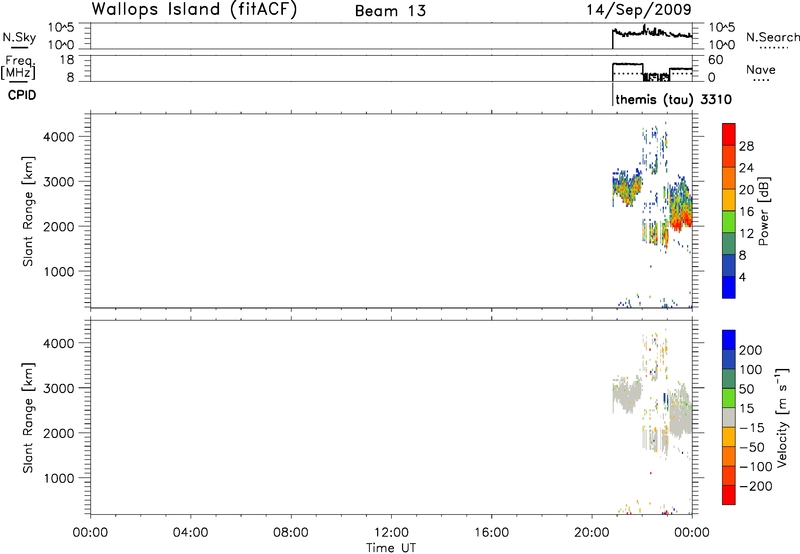Click the 'N.Sky' legend label
The width and height of the screenshot is (800, 554).
[x=19, y=37]
